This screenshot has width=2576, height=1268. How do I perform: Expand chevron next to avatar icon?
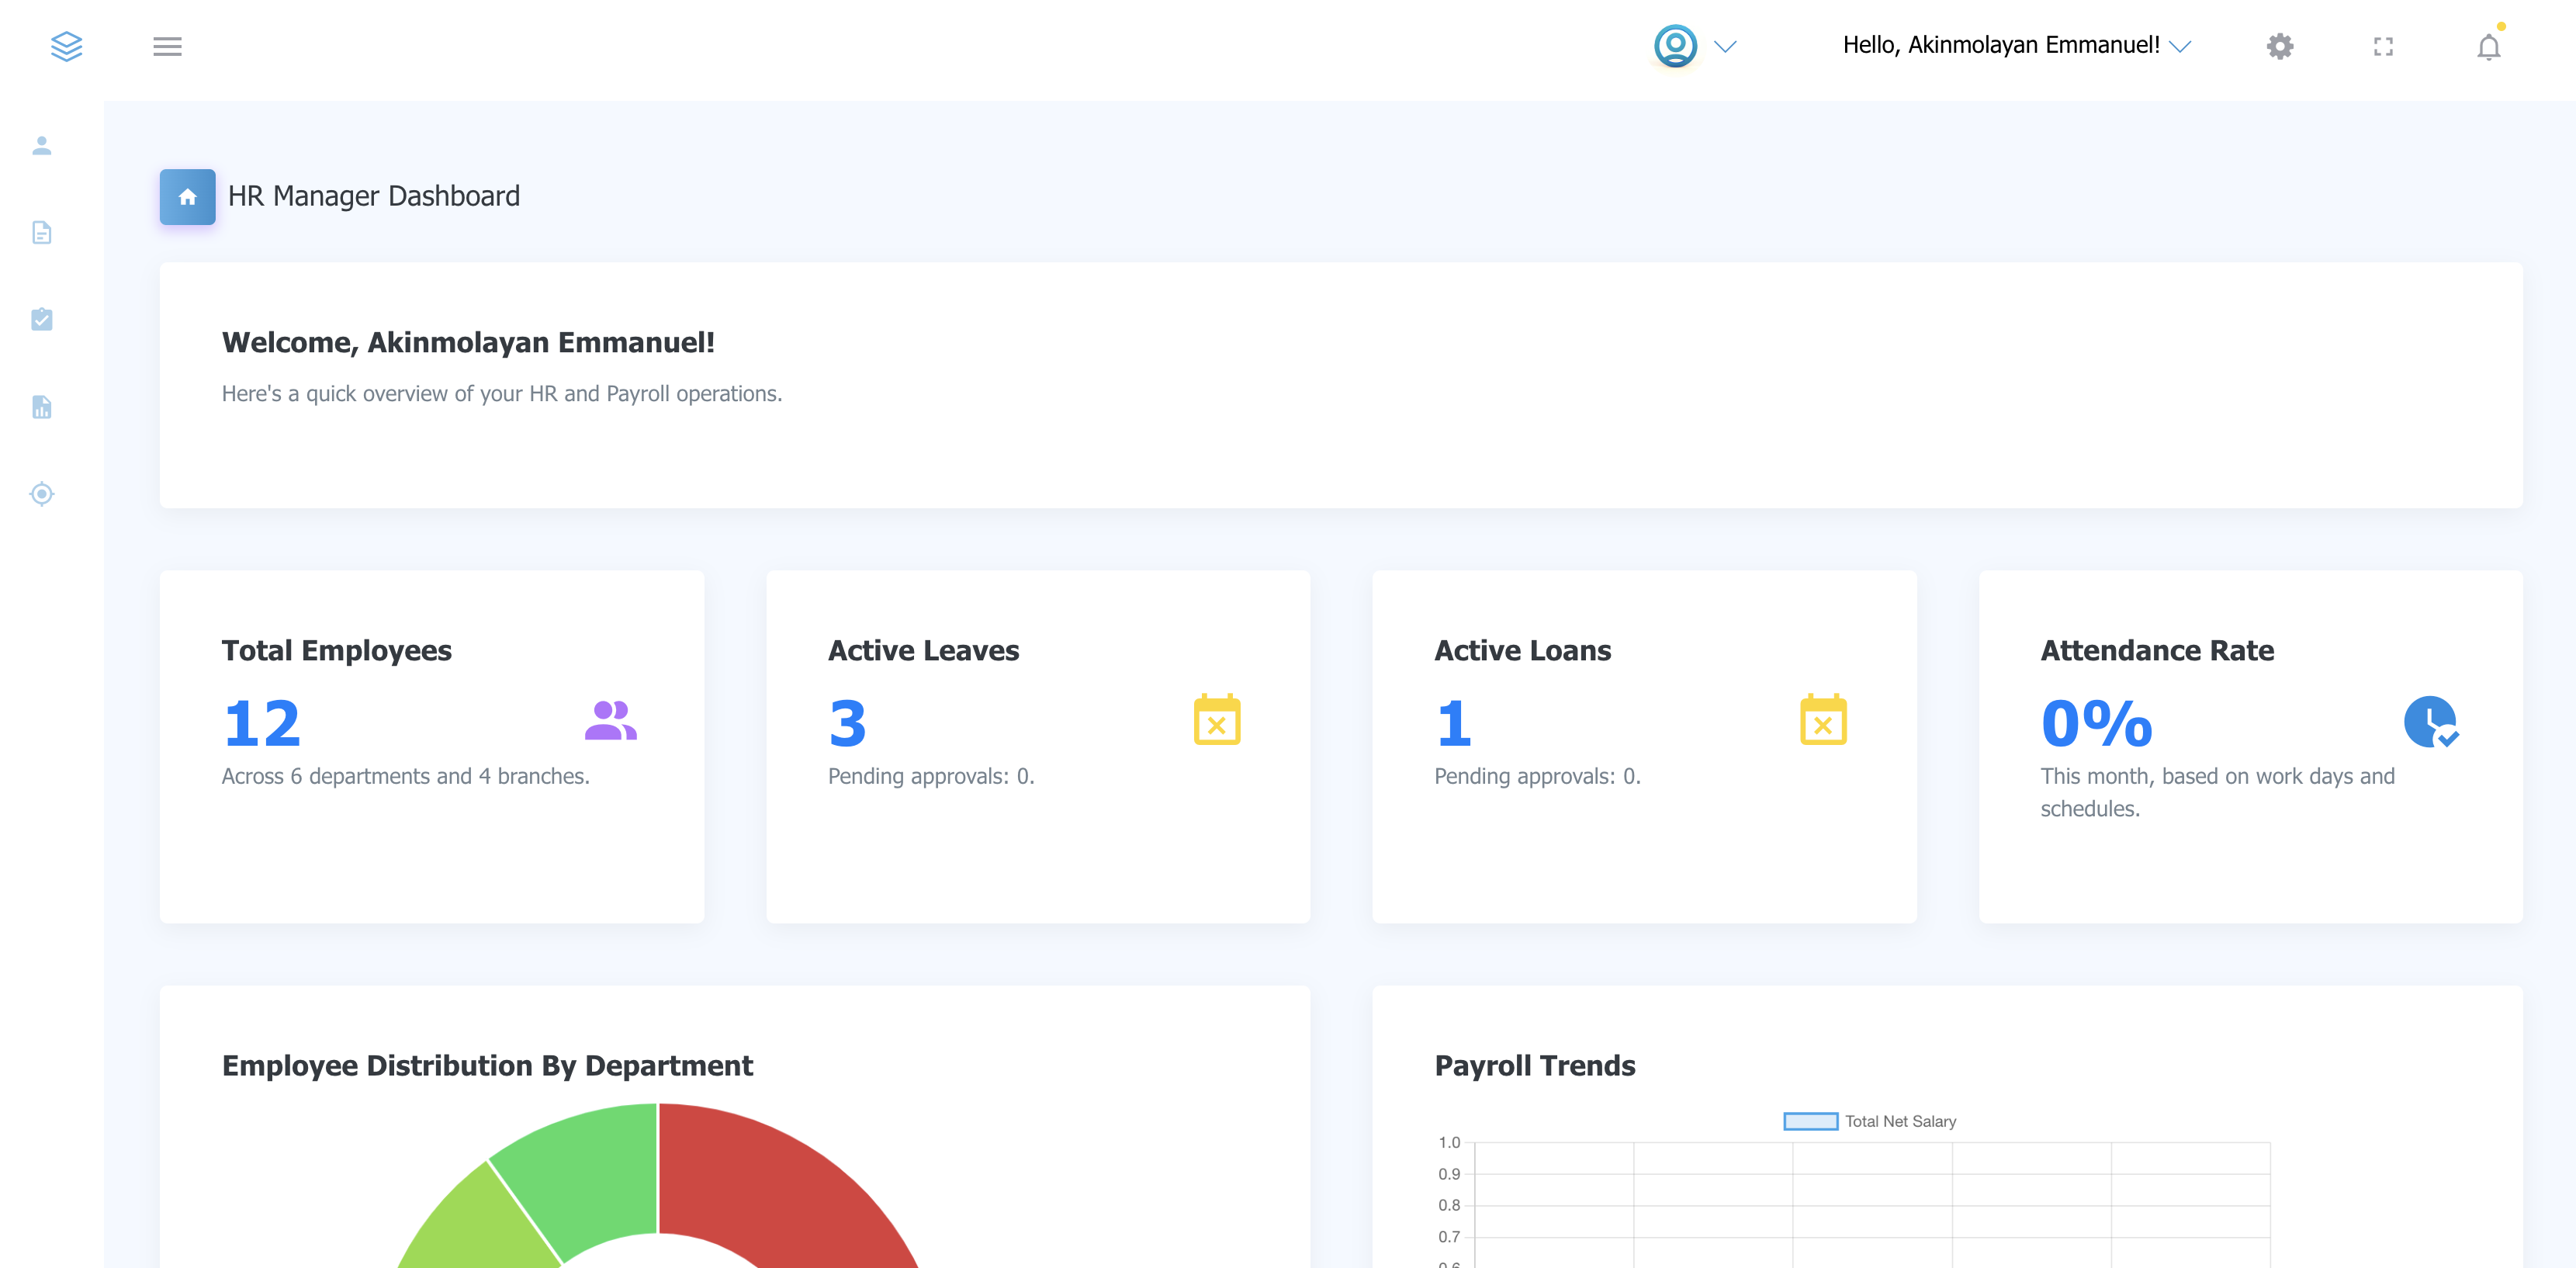1725,46
